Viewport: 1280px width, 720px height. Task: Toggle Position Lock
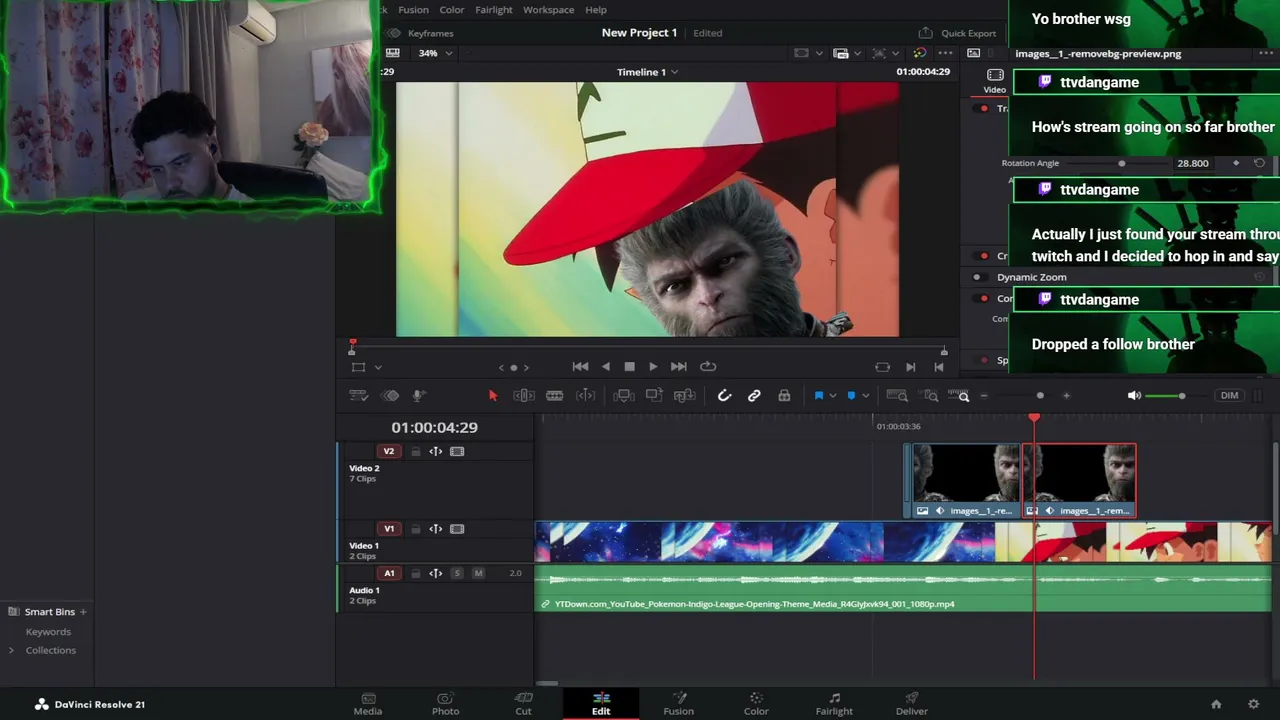tap(784, 396)
